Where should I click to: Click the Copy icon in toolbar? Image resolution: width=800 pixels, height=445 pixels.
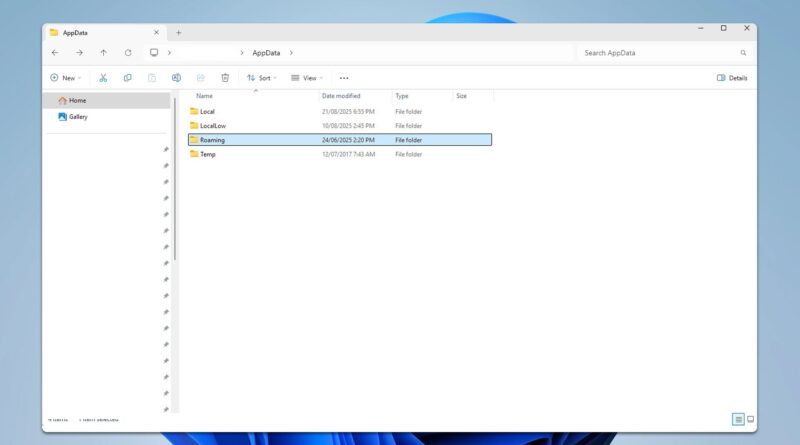coord(127,77)
